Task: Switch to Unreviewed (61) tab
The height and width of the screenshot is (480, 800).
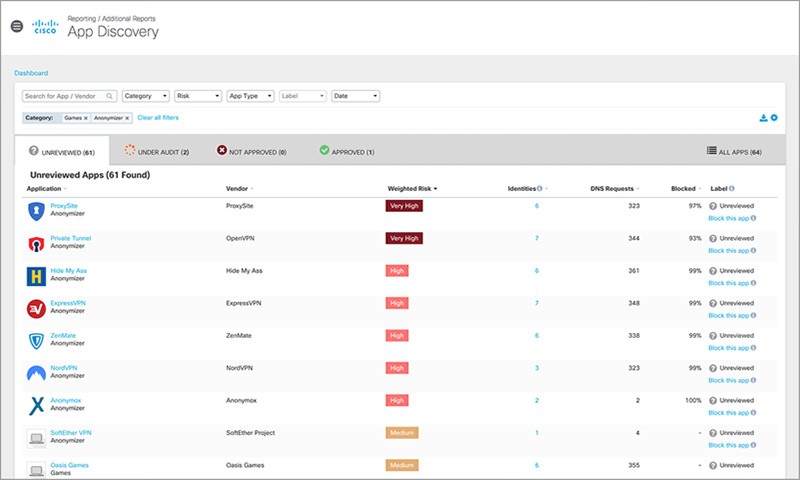Action: tap(62, 151)
